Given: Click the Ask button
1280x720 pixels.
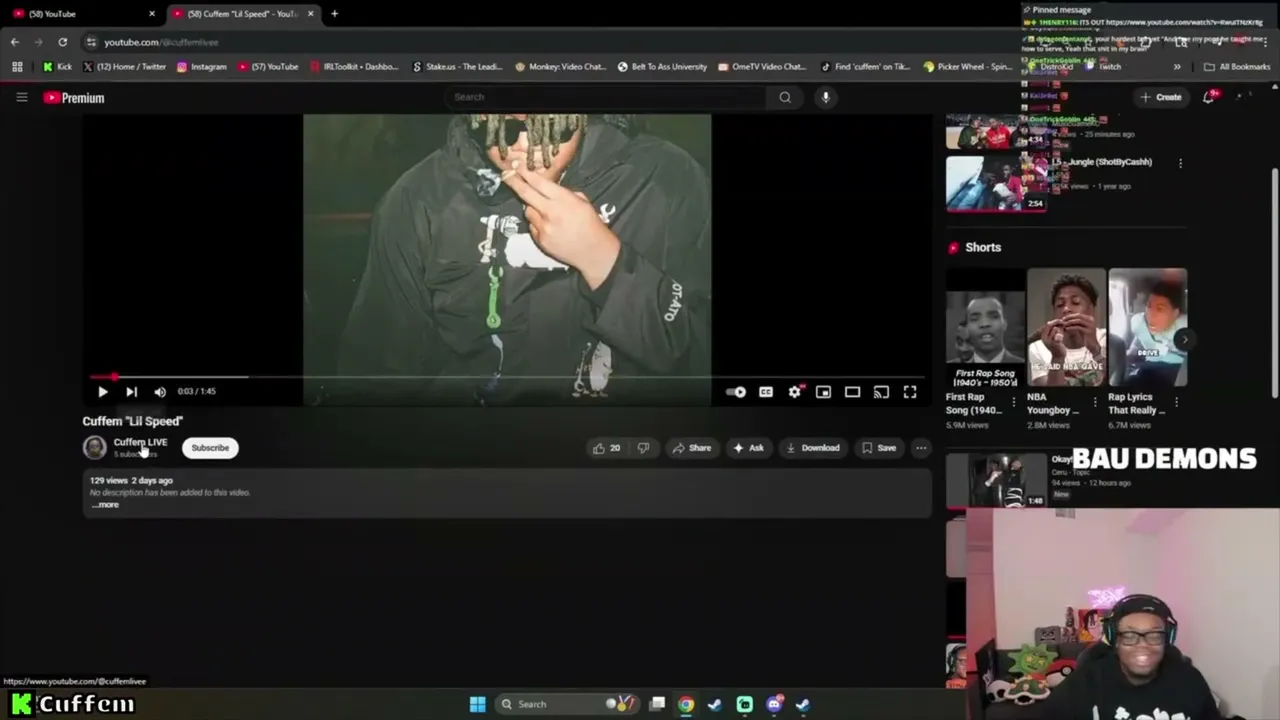Looking at the screenshot, I should coord(748,448).
